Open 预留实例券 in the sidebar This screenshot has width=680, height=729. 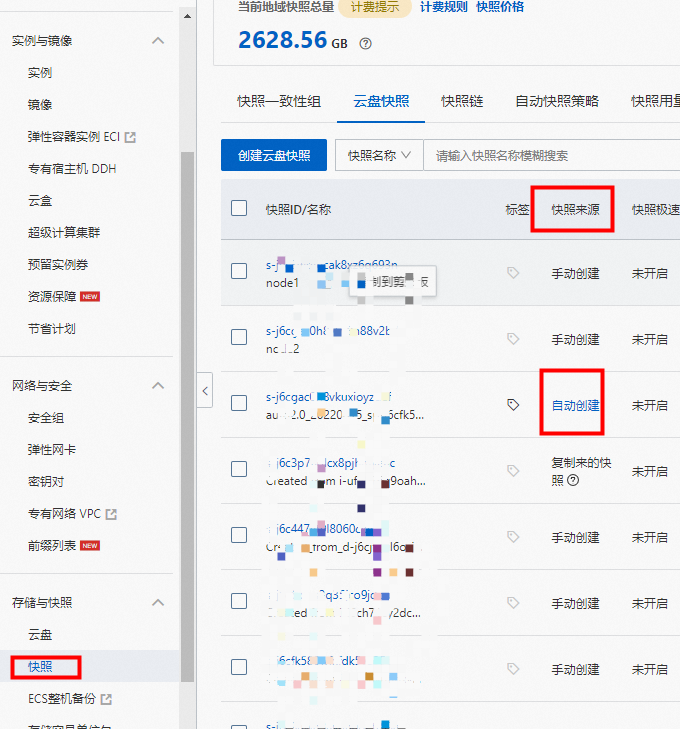click(58, 265)
